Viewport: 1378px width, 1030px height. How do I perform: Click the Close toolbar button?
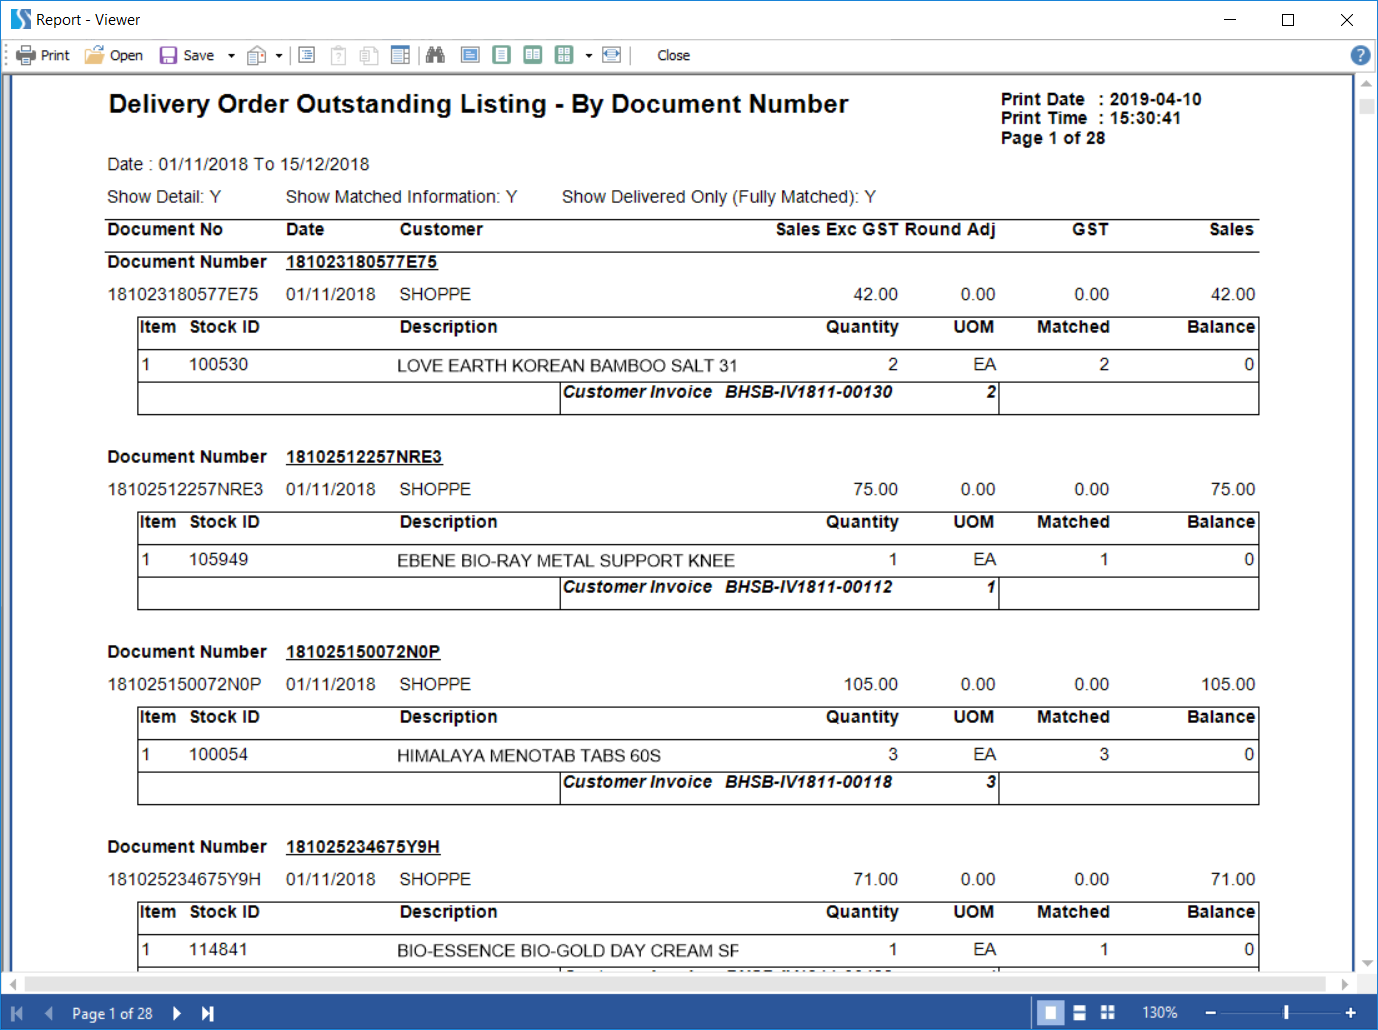673,55
